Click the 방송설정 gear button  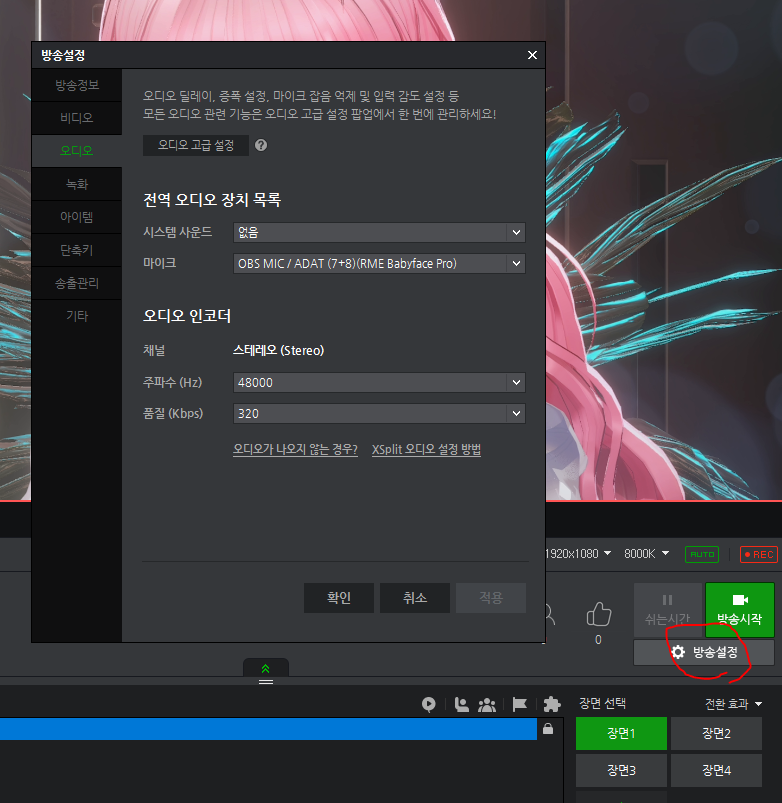click(x=704, y=652)
